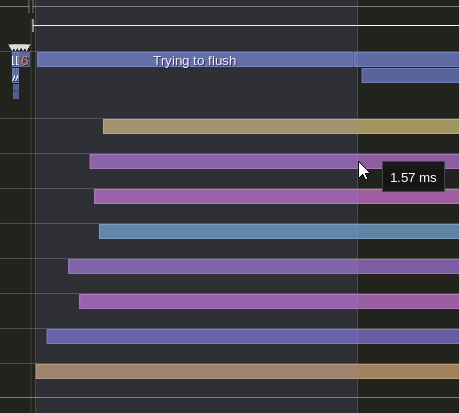Image resolution: width=459 pixels, height=413 pixels.
Task: Select the olive-colored zone bar
Action: [x=281, y=127]
